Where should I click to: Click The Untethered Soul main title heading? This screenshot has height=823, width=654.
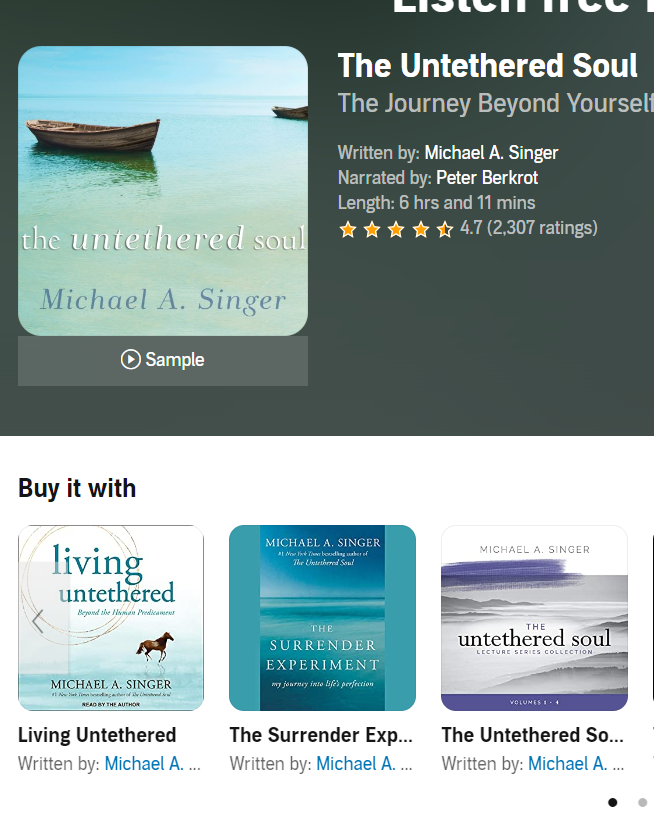(488, 66)
